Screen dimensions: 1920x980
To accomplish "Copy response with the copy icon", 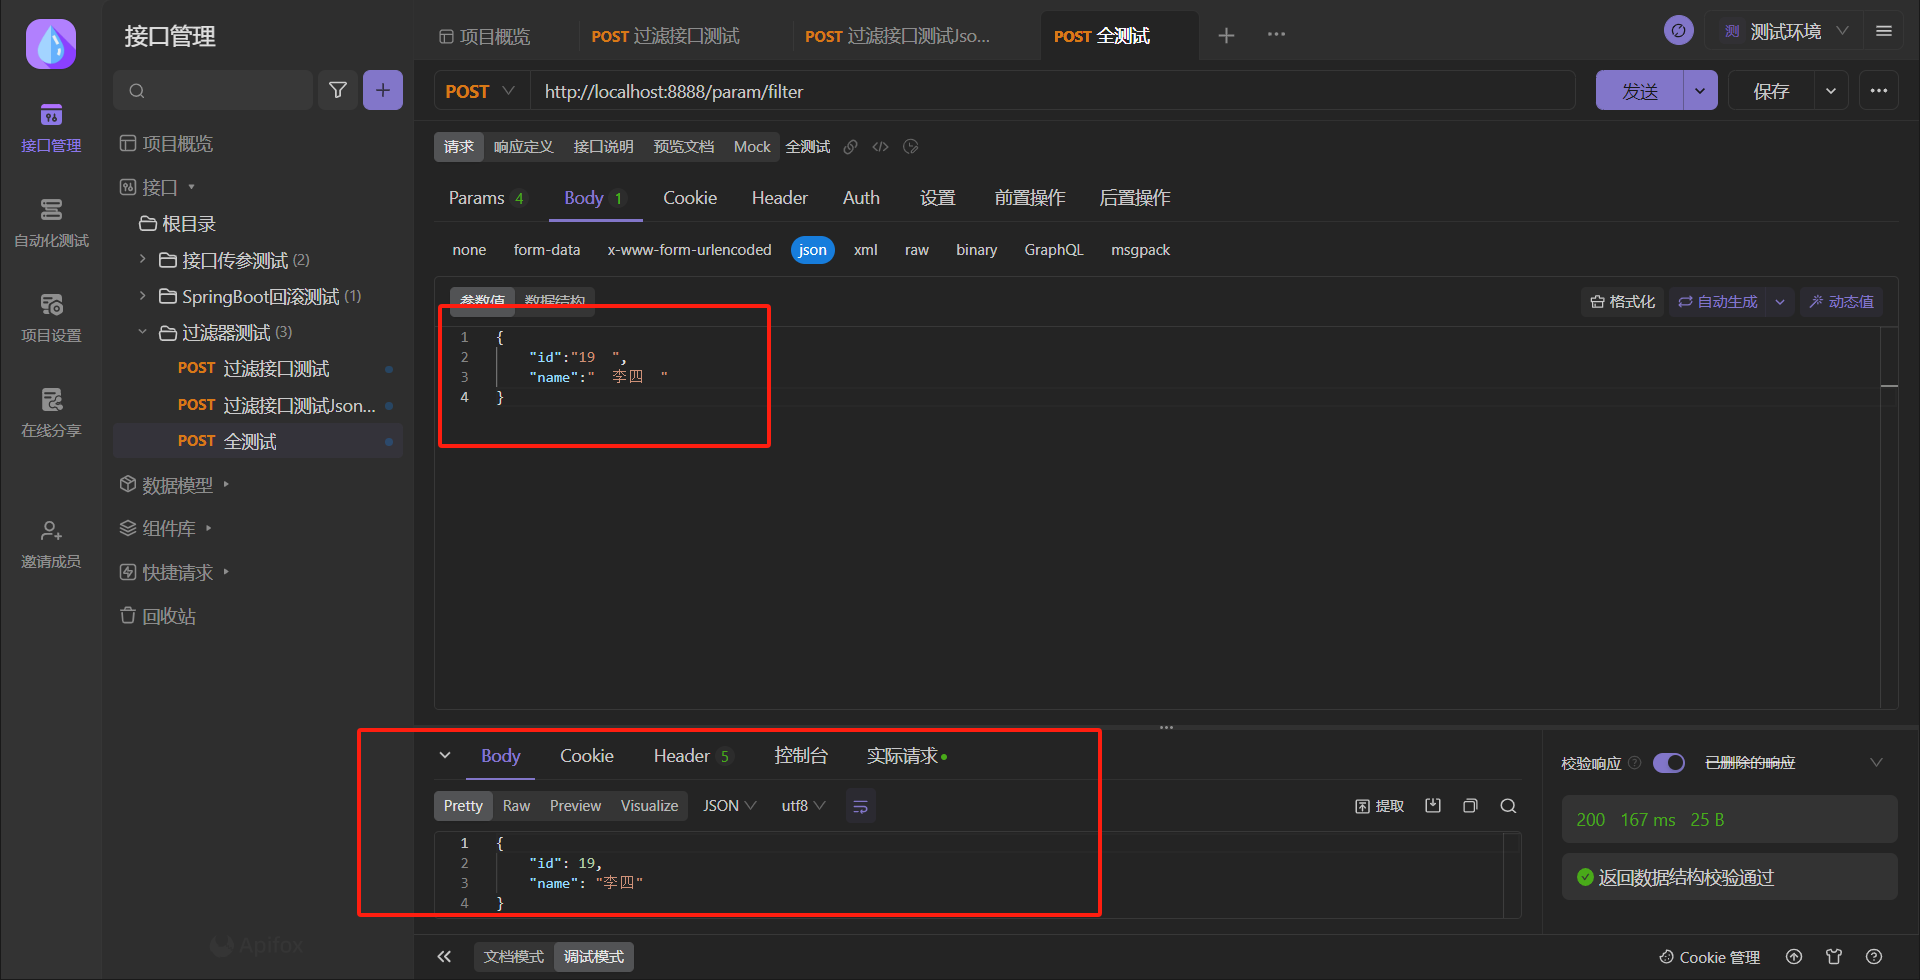I will pyautogui.click(x=1470, y=806).
